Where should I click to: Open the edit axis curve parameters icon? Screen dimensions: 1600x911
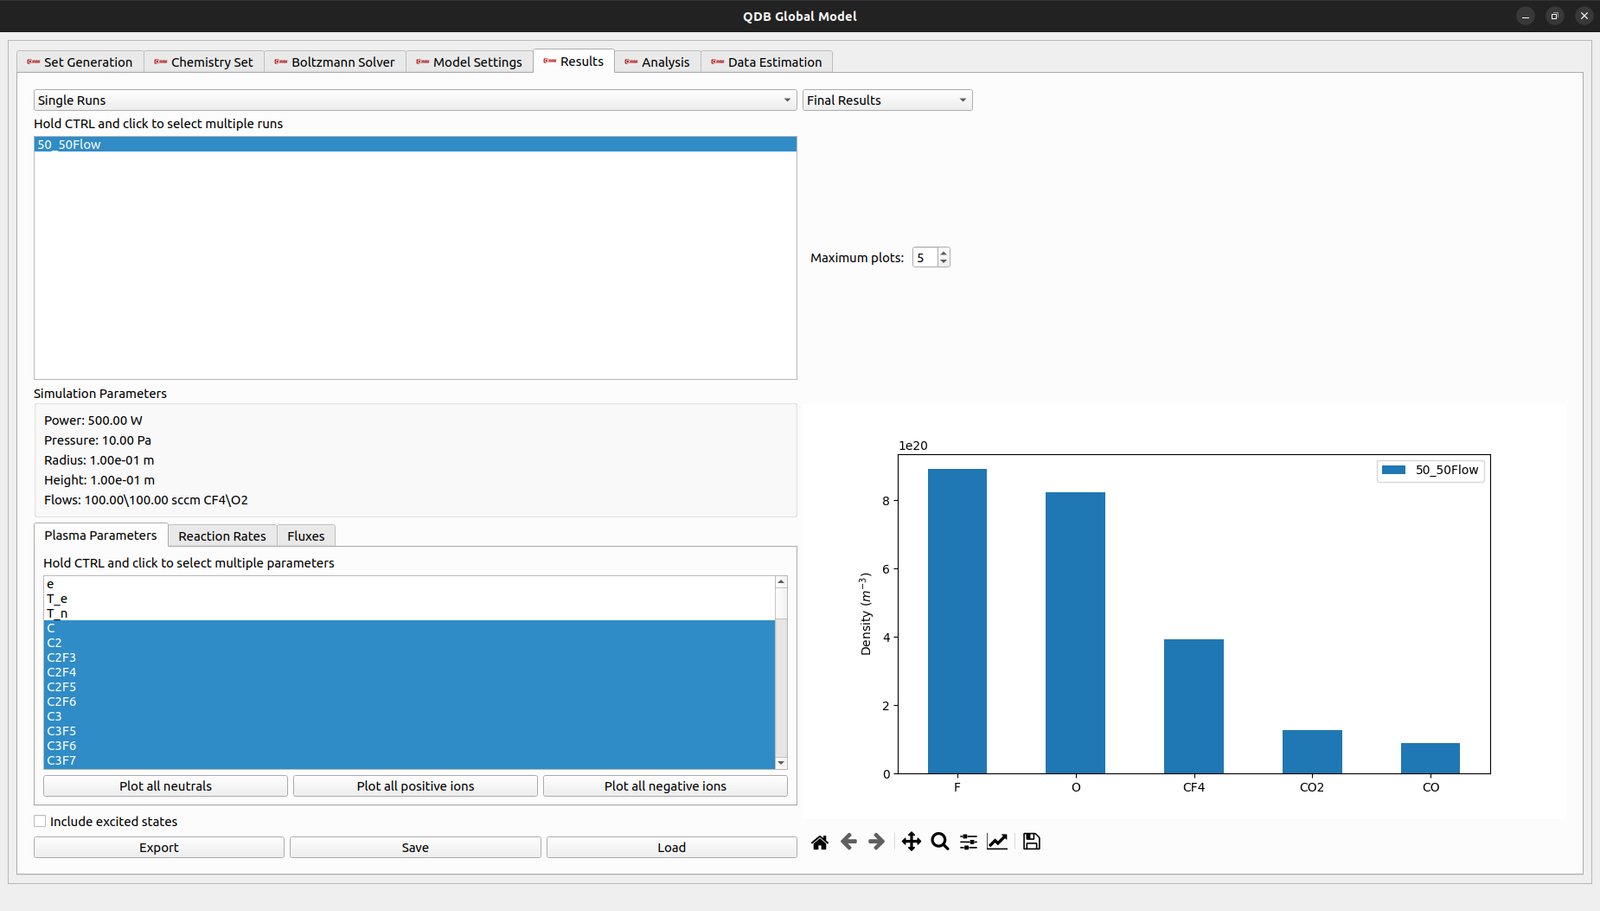[997, 842]
